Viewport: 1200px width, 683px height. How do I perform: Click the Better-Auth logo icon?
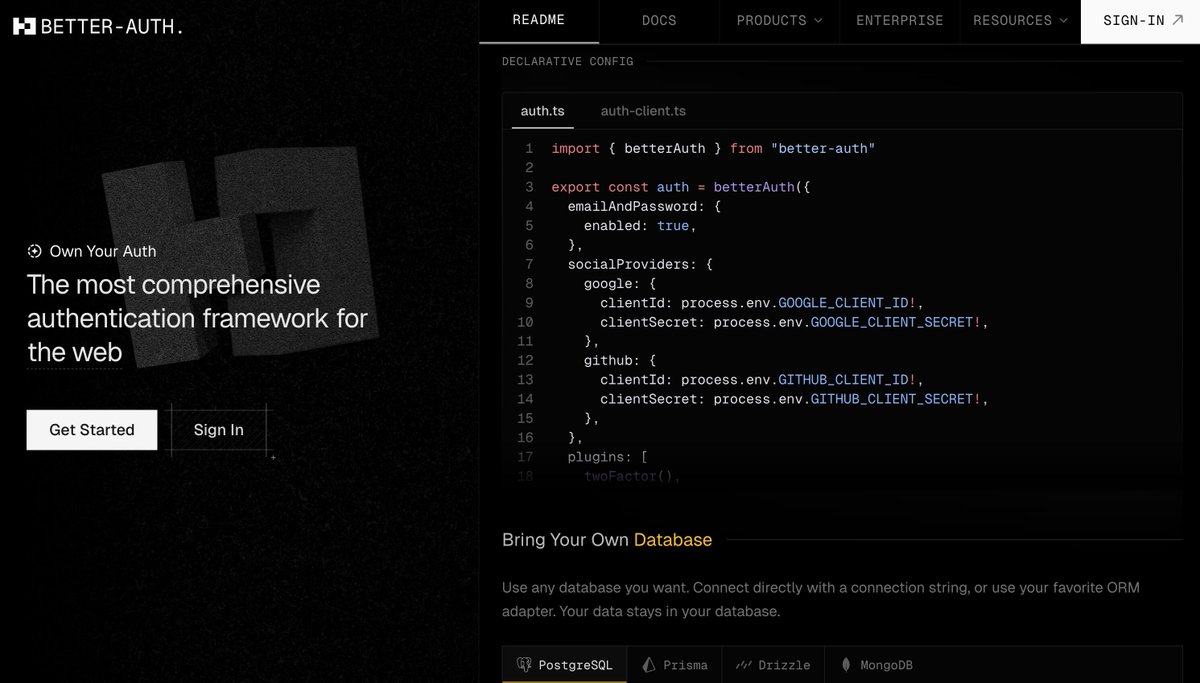click(x=24, y=26)
